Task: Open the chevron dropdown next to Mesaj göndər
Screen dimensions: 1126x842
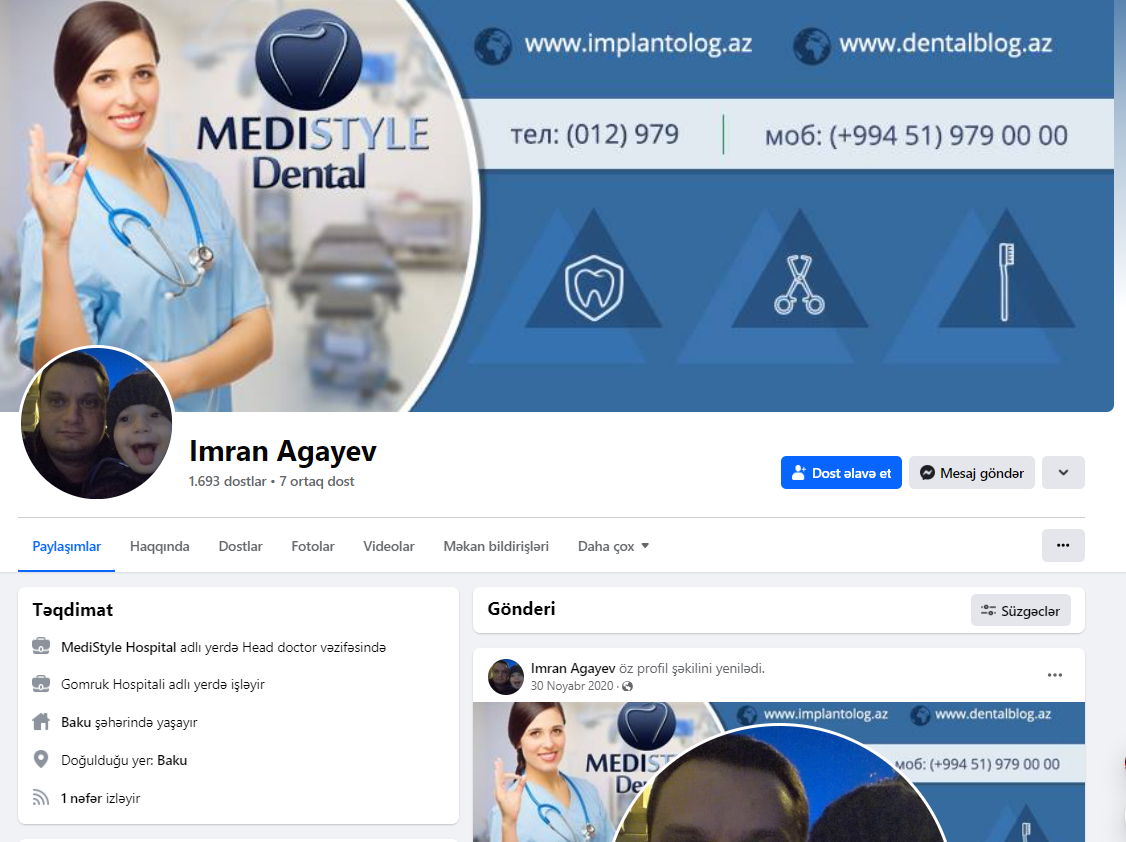Action: point(1063,472)
